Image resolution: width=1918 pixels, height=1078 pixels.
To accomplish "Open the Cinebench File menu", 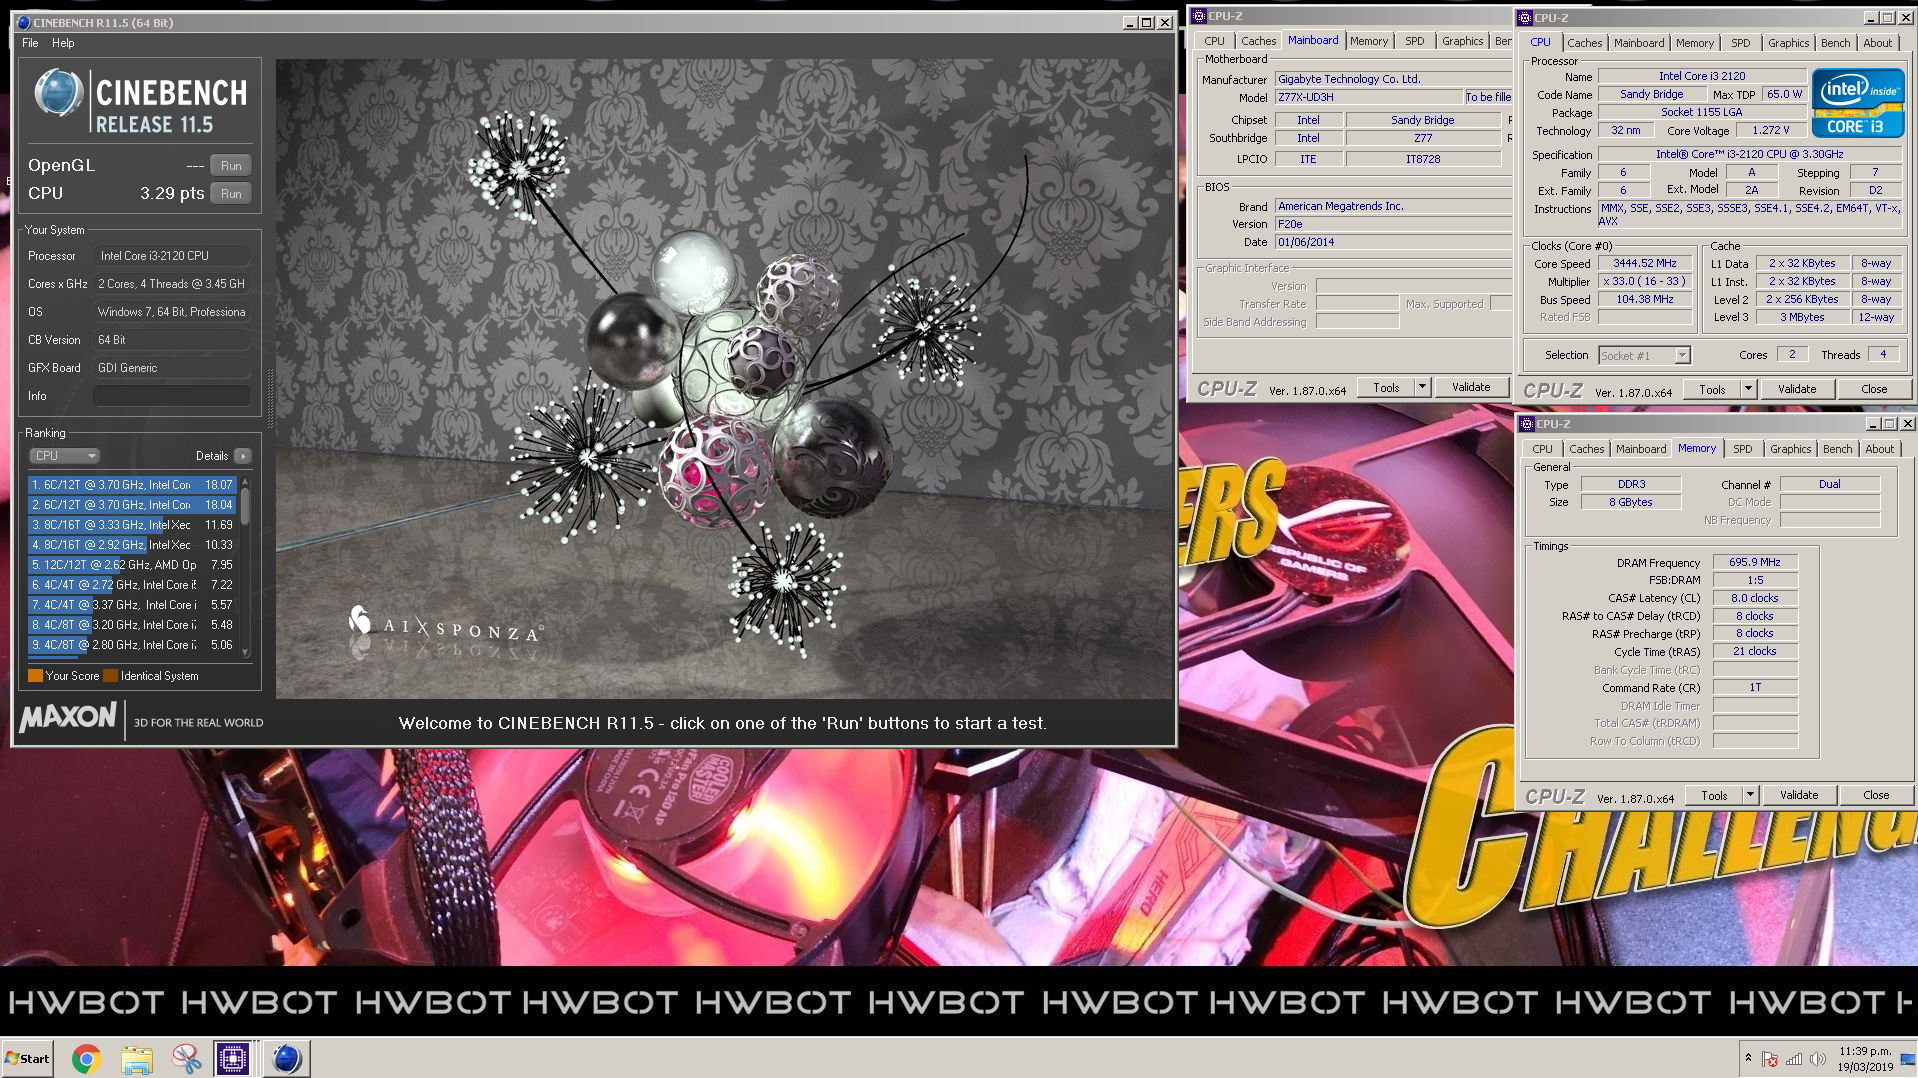I will pos(30,43).
